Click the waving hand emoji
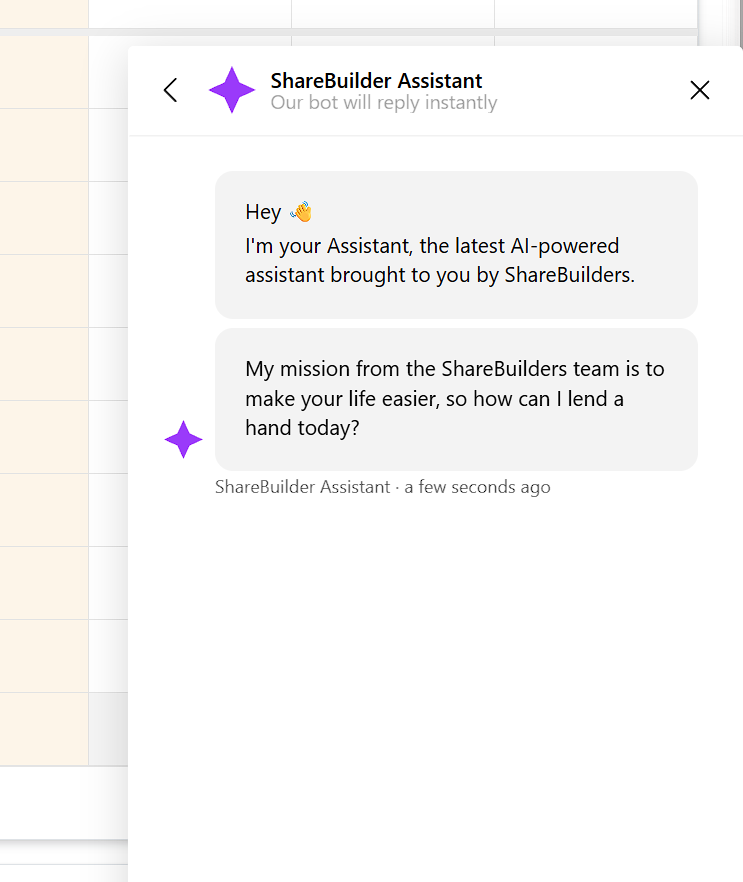 (x=301, y=212)
